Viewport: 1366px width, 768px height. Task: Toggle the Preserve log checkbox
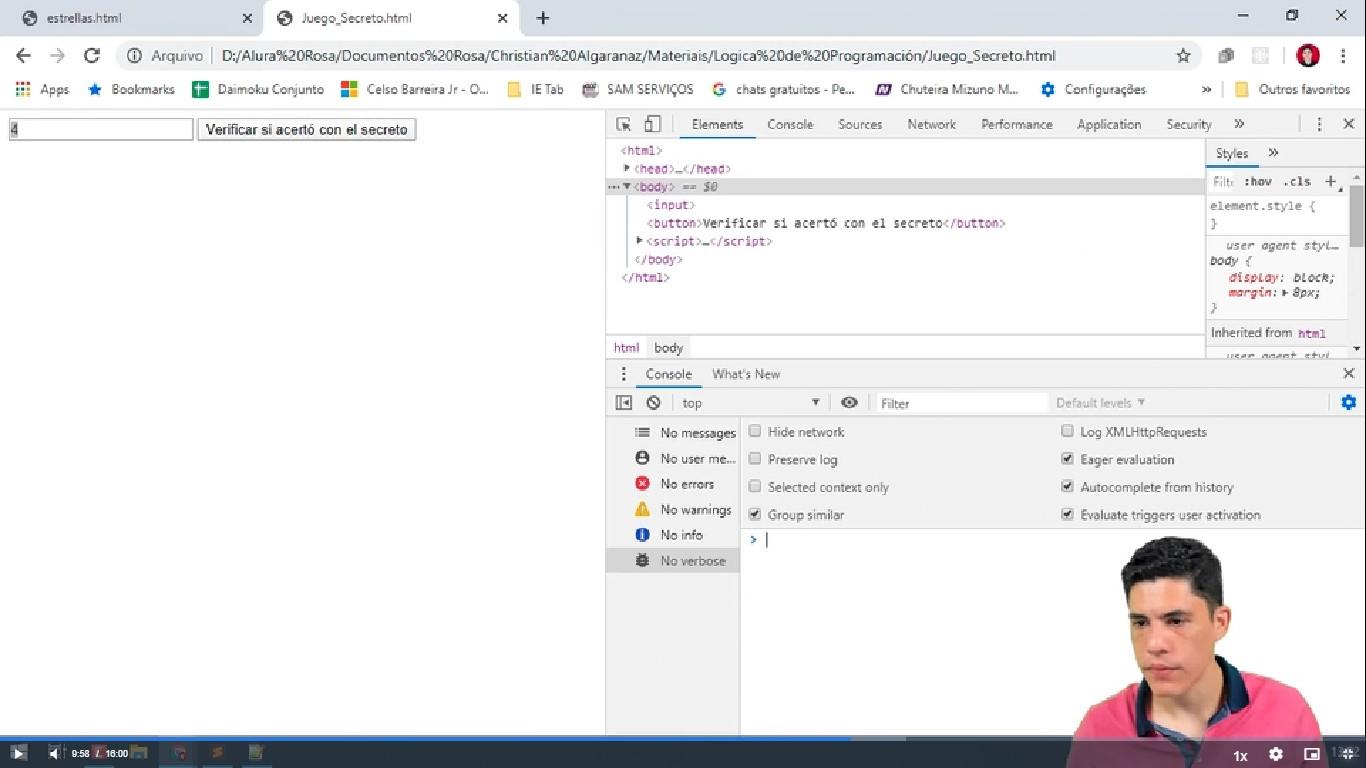pyautogui.click(x=755, y=459)
